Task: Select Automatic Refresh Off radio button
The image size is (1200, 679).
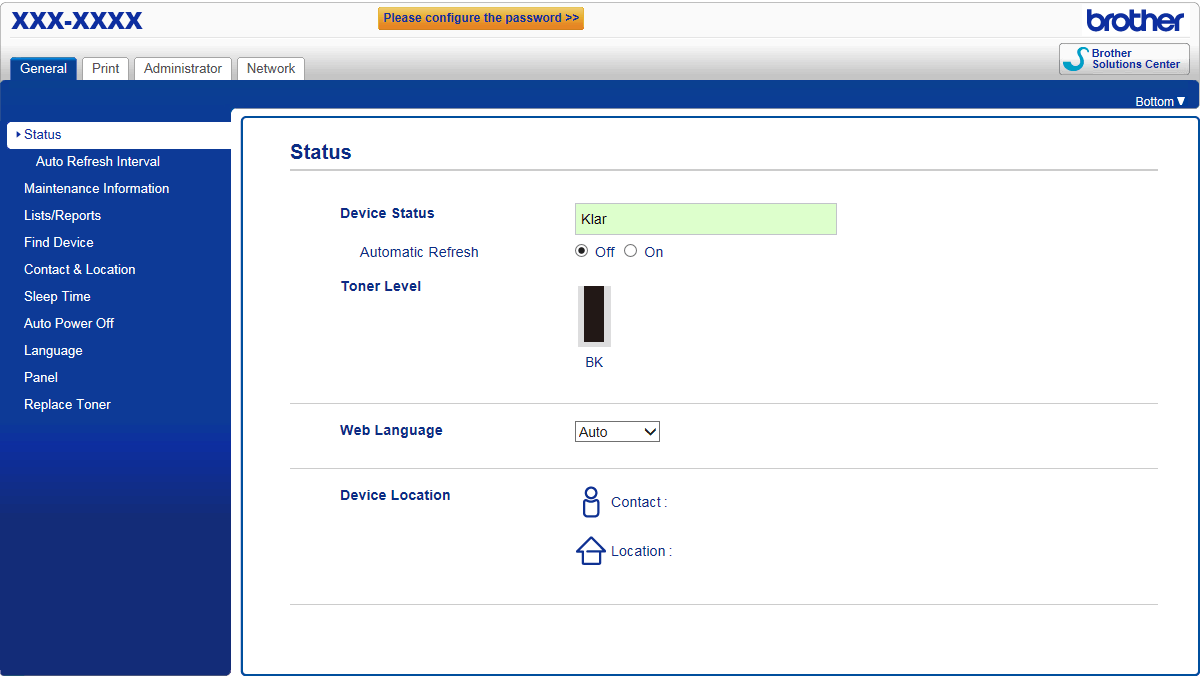Action: point(582,251)
